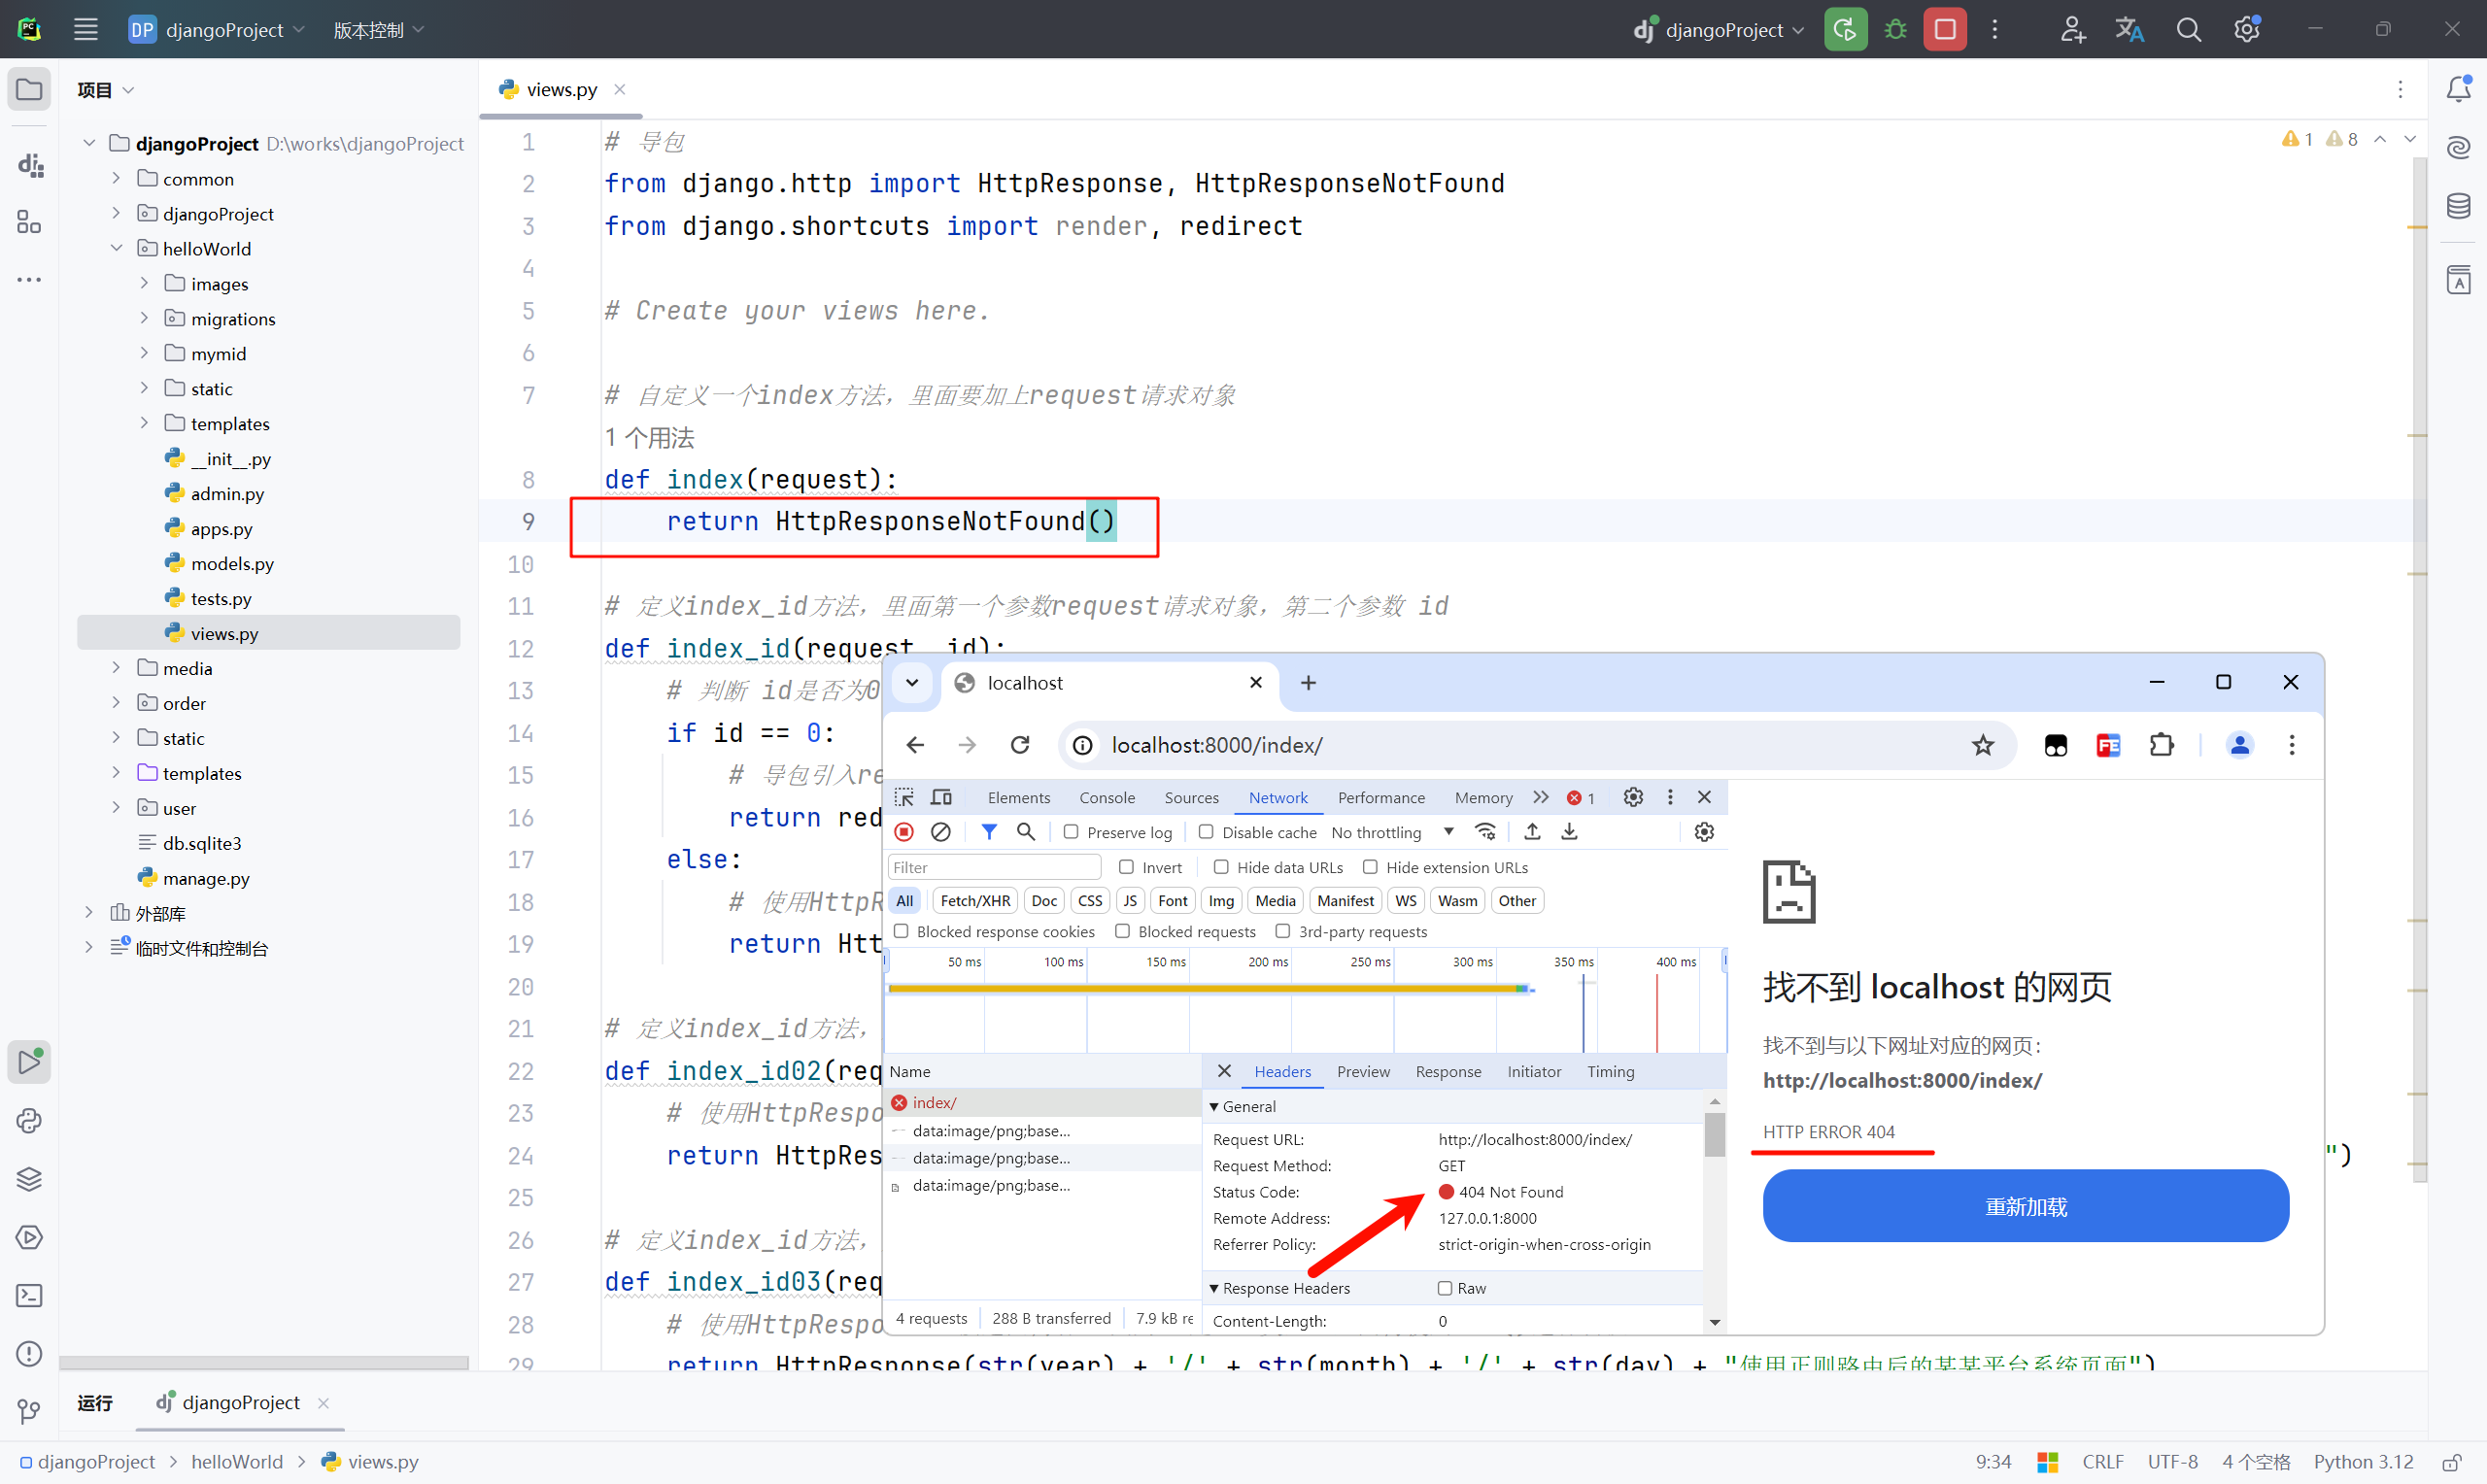
Task: Open the PyCharm main hamburger menu
Action: click(86, 29)
